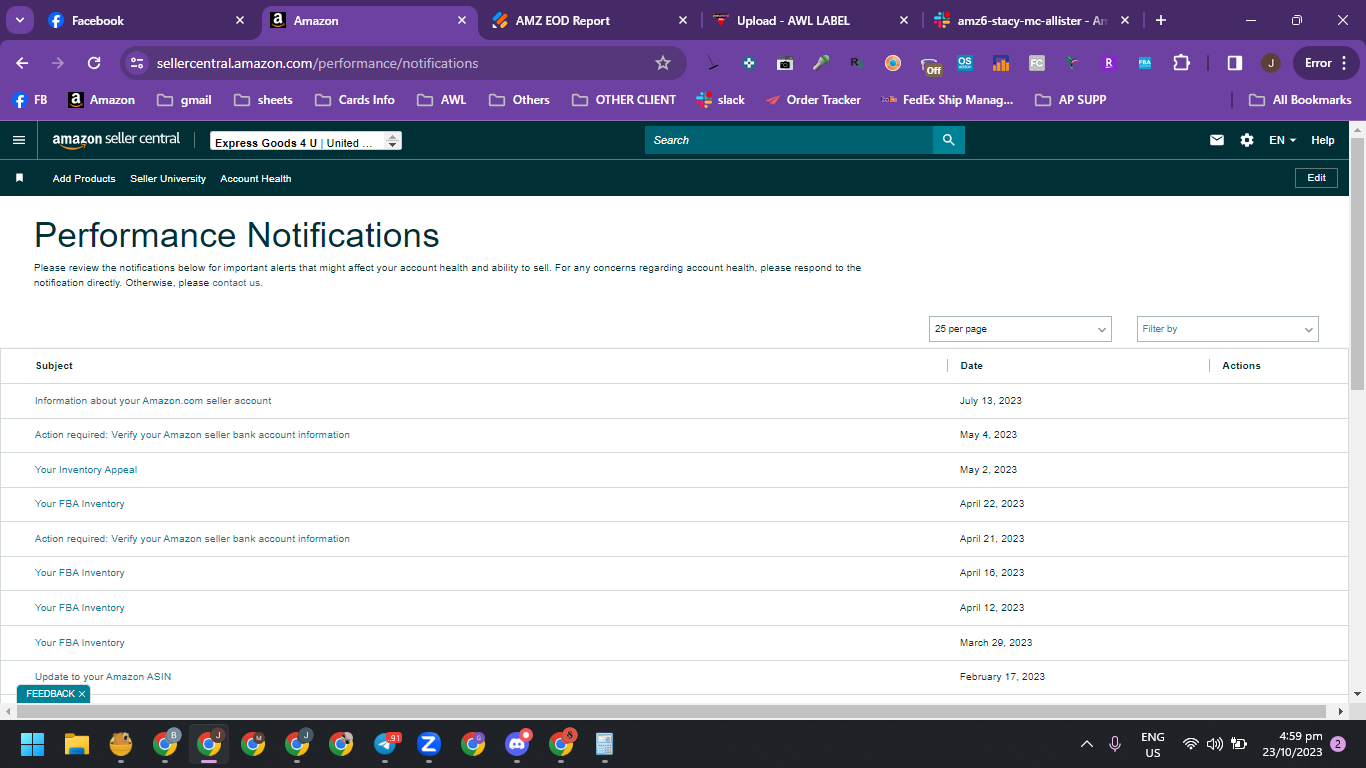Open the Chrome extensions puzzle icon

1181,63
